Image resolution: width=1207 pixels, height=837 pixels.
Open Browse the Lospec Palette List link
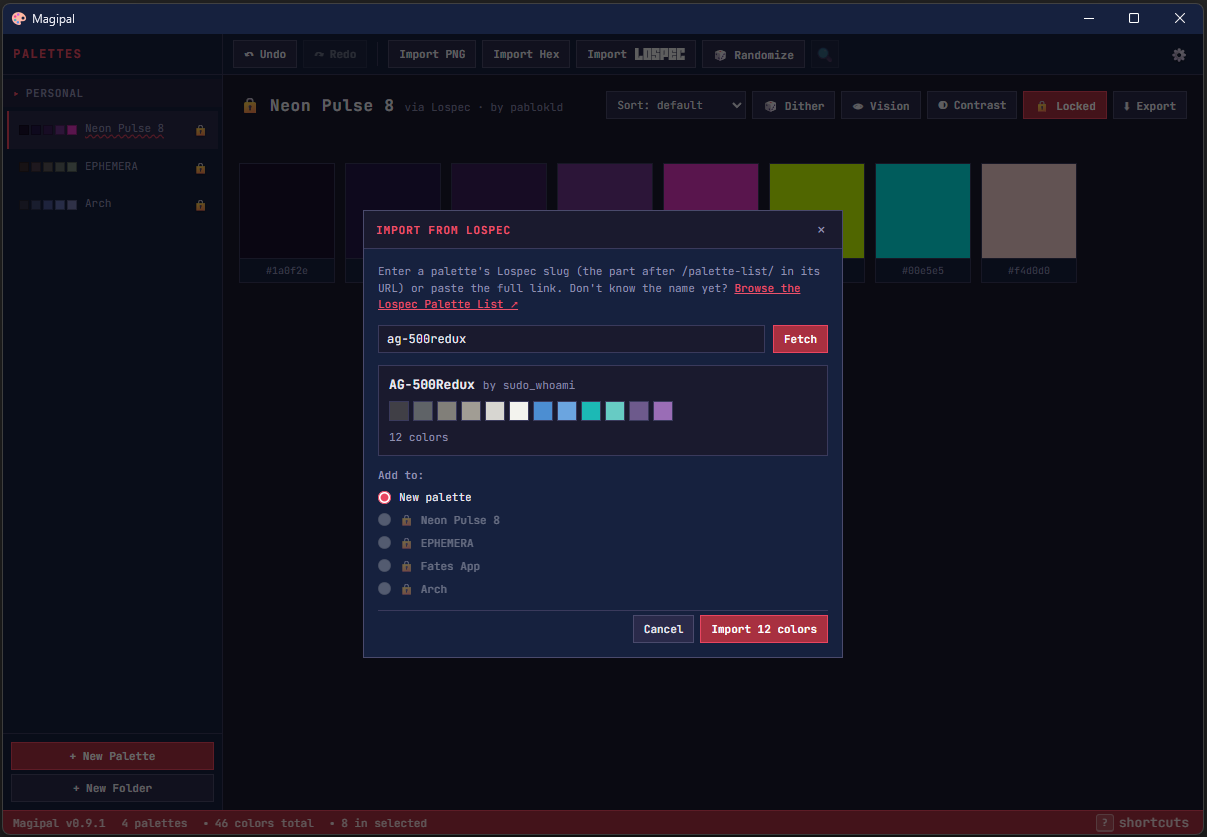(x=768, y=288)
